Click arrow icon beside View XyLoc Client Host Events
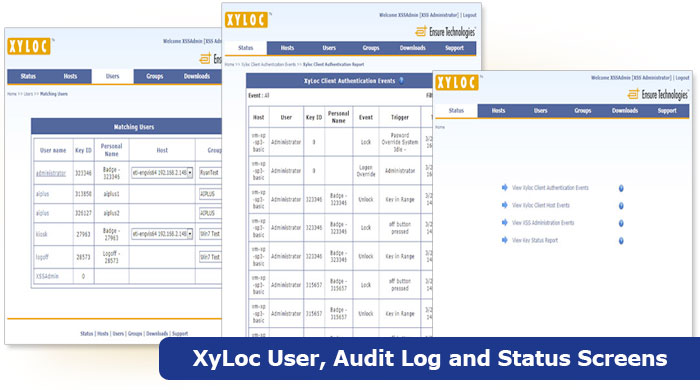Viewport: 700px width, 390px height. [504, 205]
